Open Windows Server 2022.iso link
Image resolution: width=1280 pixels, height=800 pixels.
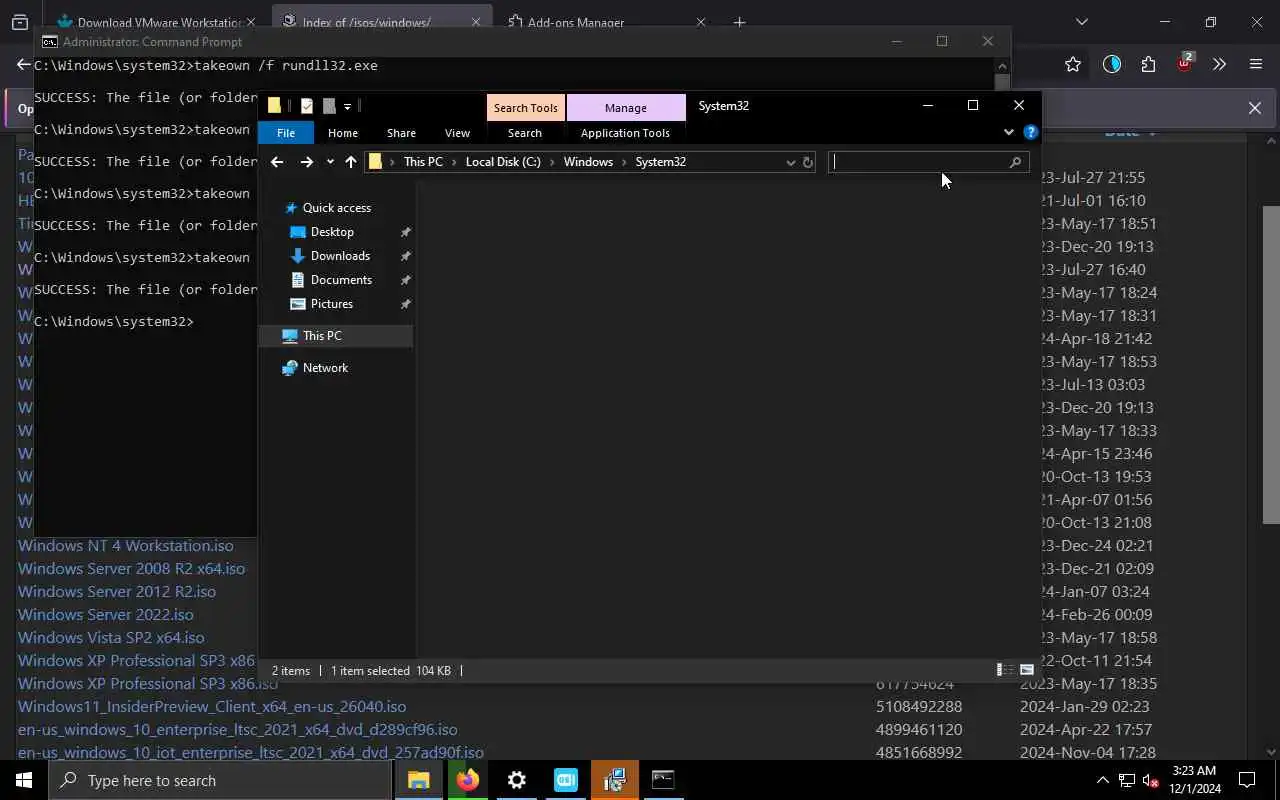[106, 615]
